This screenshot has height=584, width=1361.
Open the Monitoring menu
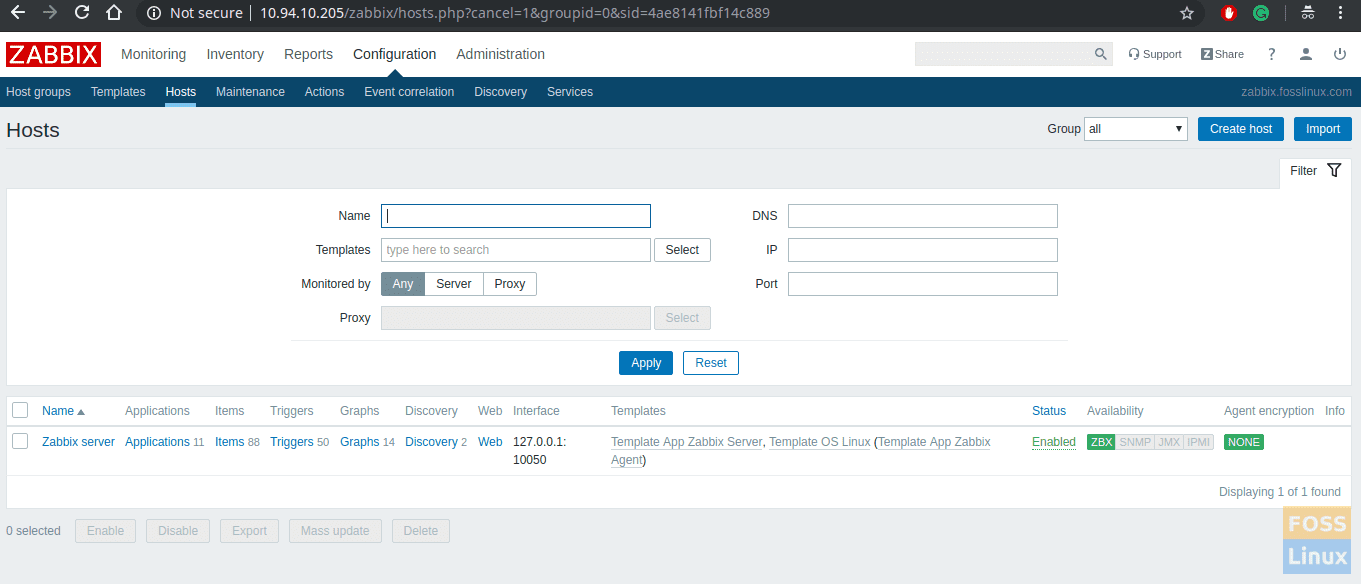point(154,54)
